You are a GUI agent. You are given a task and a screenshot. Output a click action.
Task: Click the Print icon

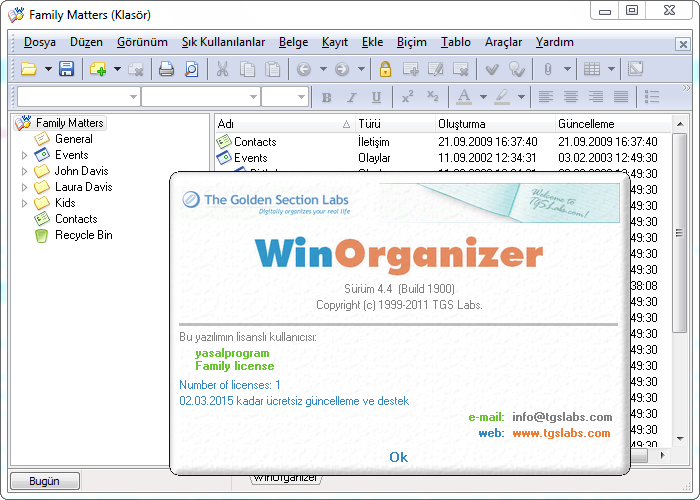166,69
